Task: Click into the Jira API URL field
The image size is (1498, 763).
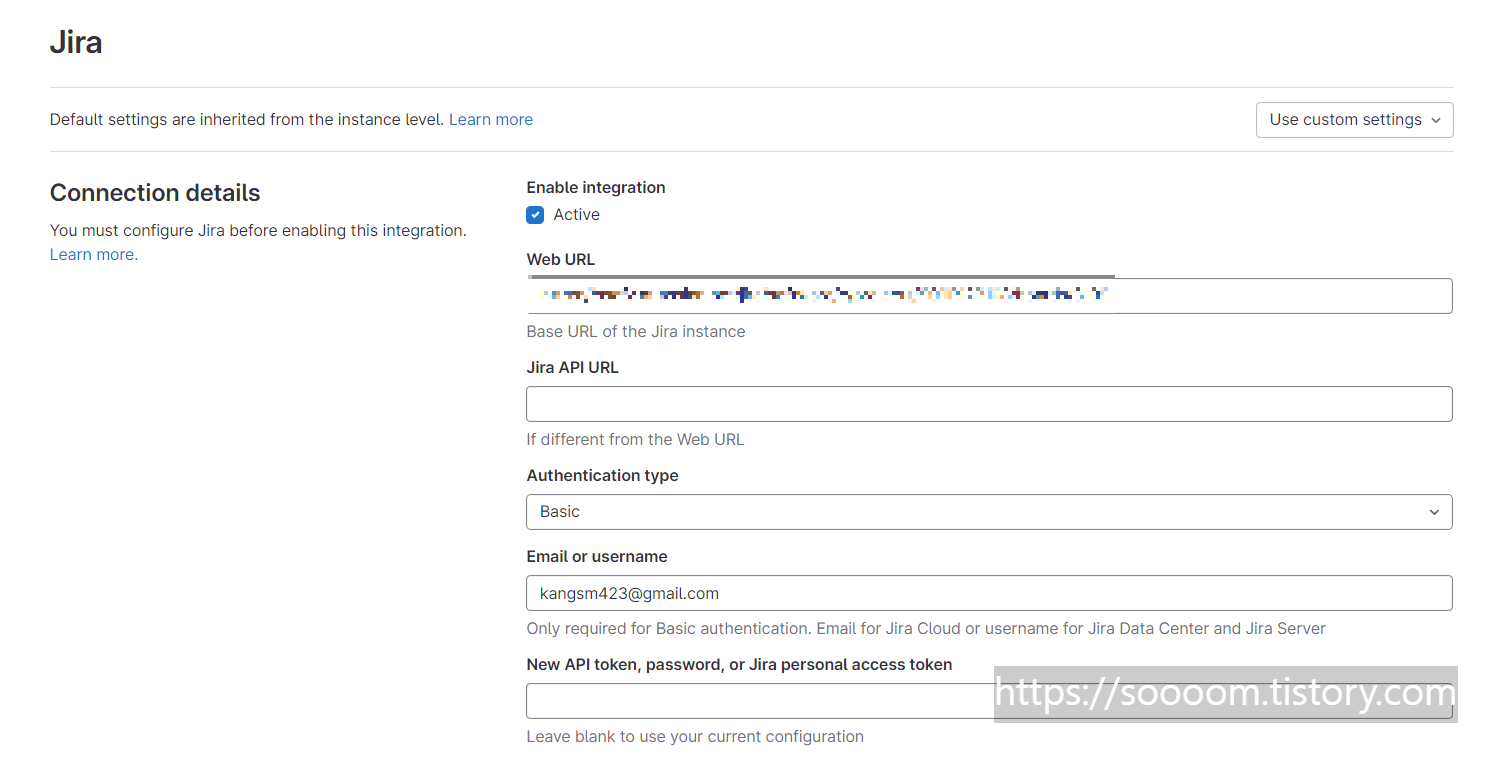Action: 989,404
